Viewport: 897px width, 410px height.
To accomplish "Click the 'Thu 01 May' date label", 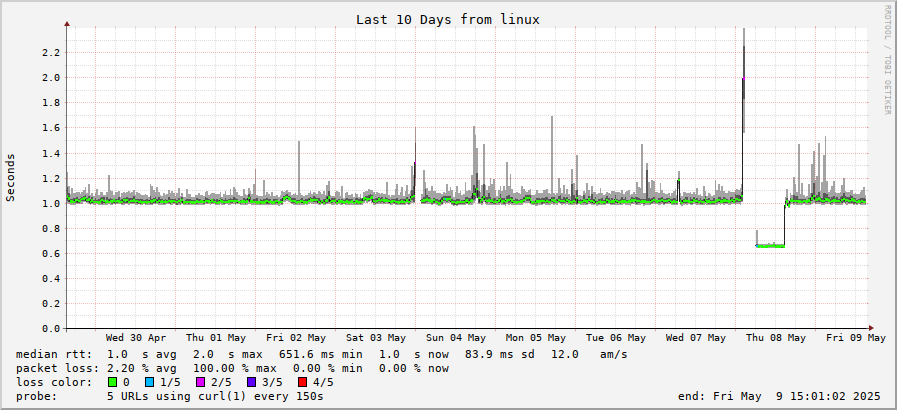I will pyautogui.click(x=216, y=338).
